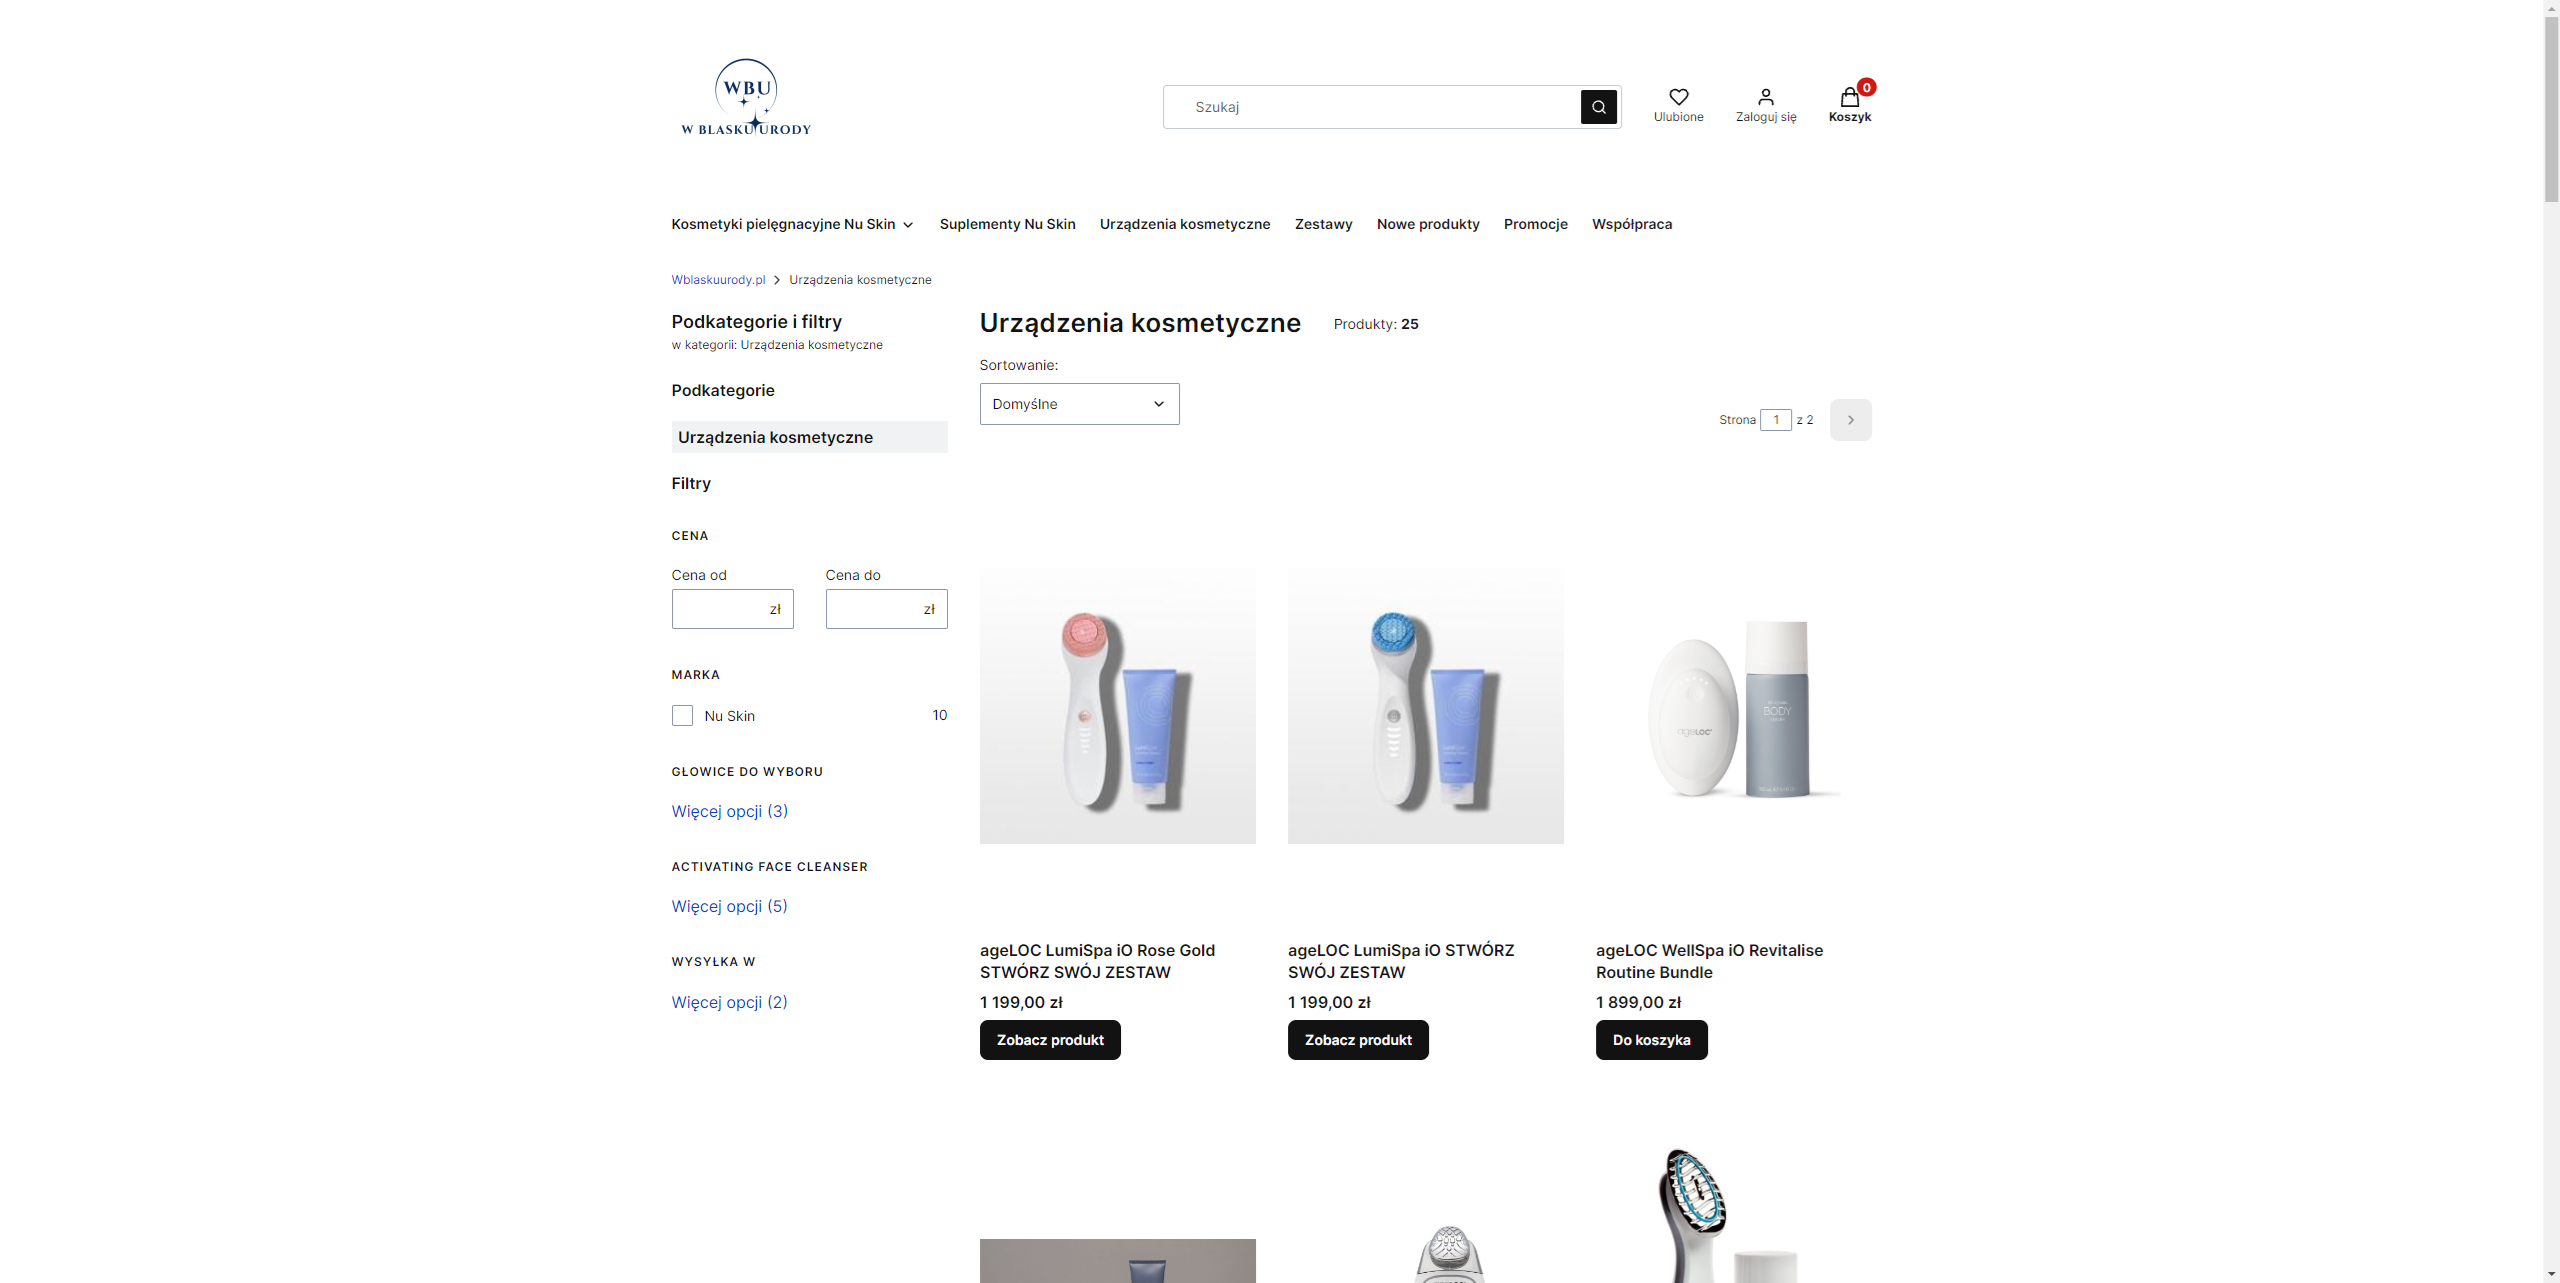The image size is (2560, 1283).
Task: Expand Więcej opcji (5) under Activating Face Cleanser
Action: [730, 906]
